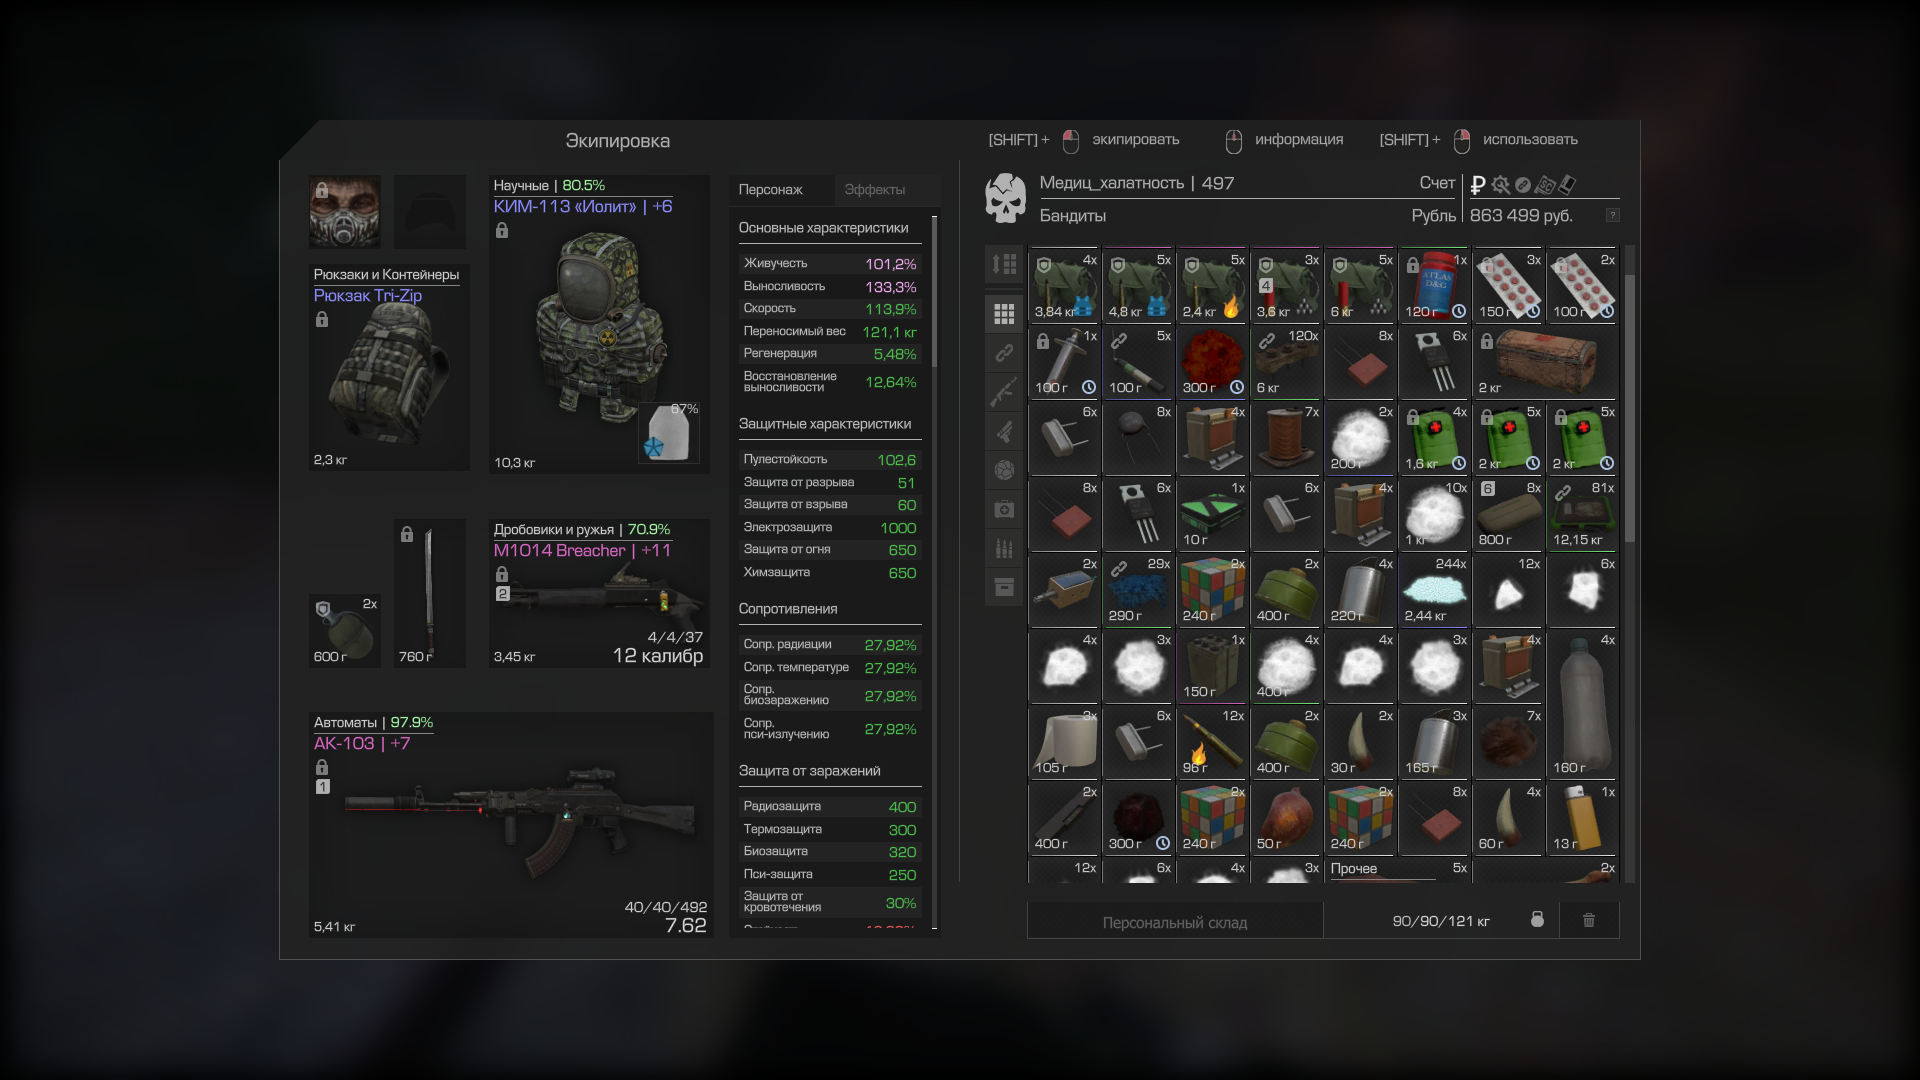Select the 3x pill blister 150 г

click(1509, 285)
